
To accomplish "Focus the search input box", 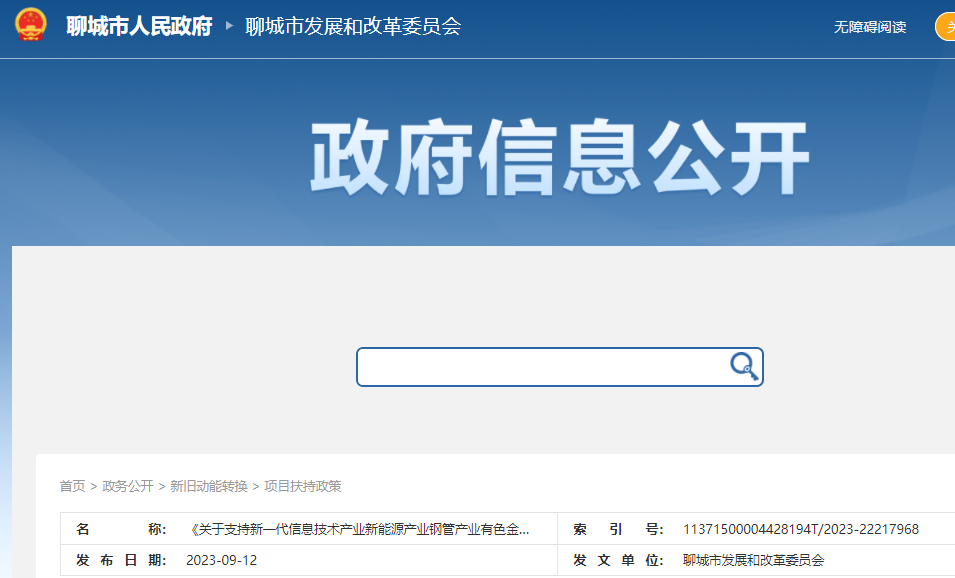I will point(540,367).
